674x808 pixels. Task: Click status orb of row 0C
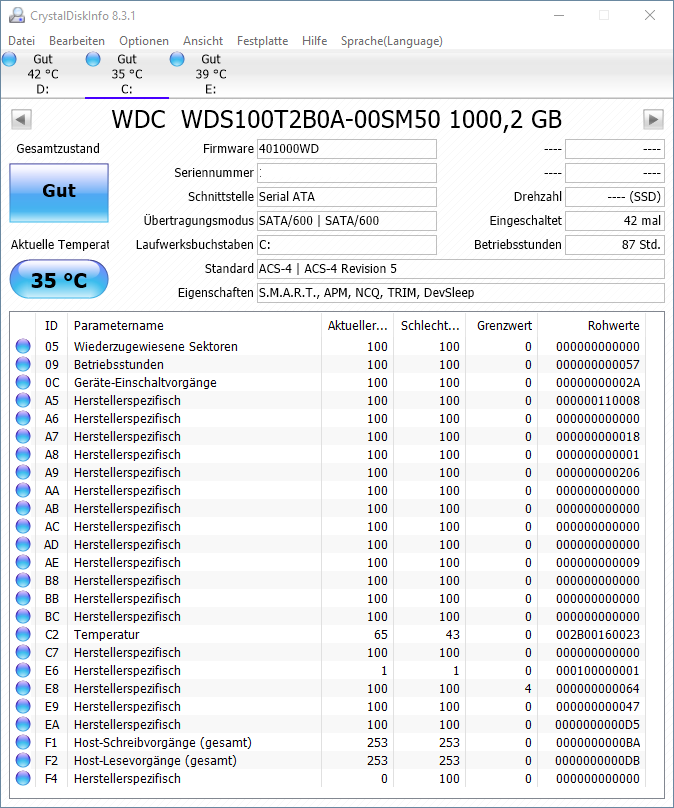[x=23, y=382]
